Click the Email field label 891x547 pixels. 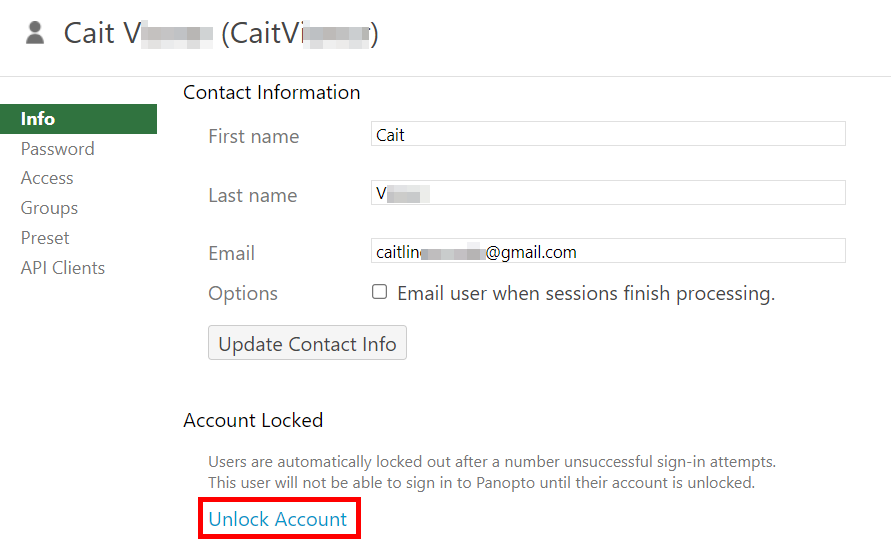point(231,254)
